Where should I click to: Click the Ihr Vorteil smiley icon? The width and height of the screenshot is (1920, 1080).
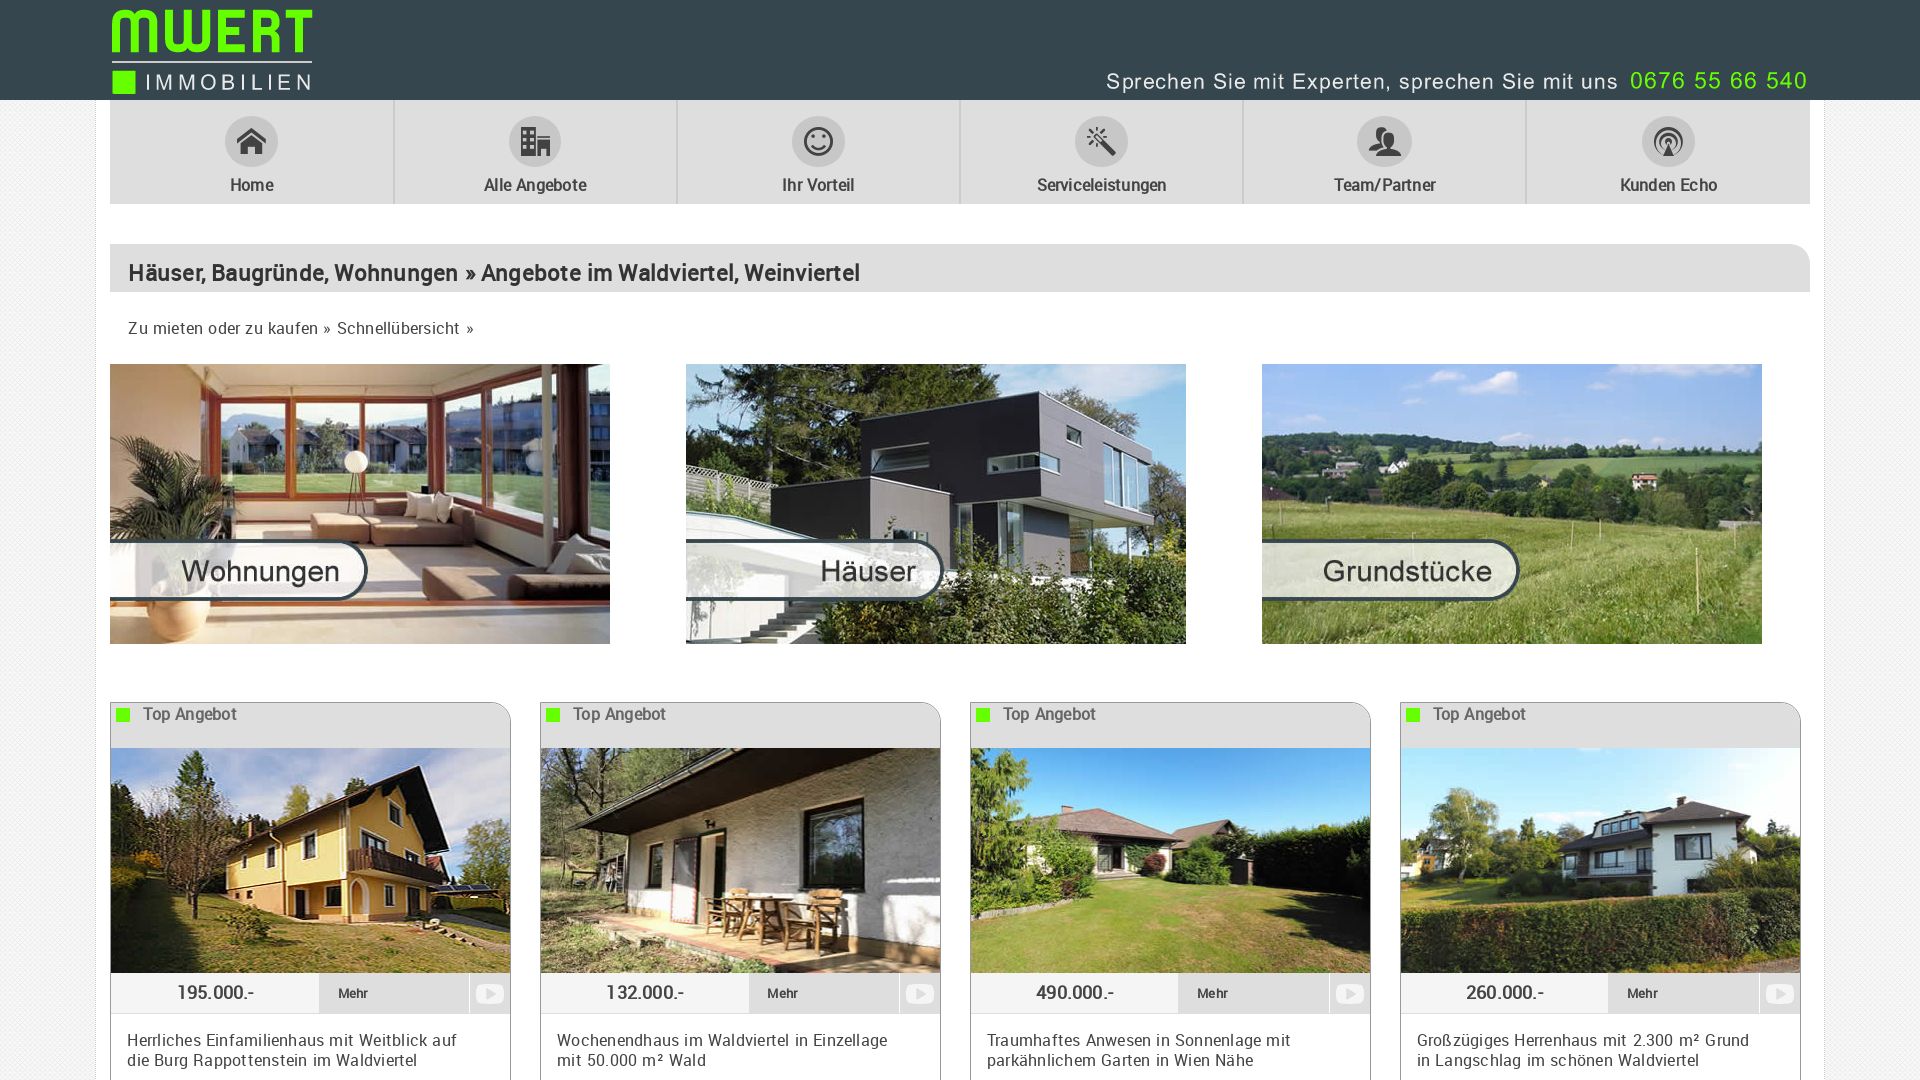coord(818,142)
